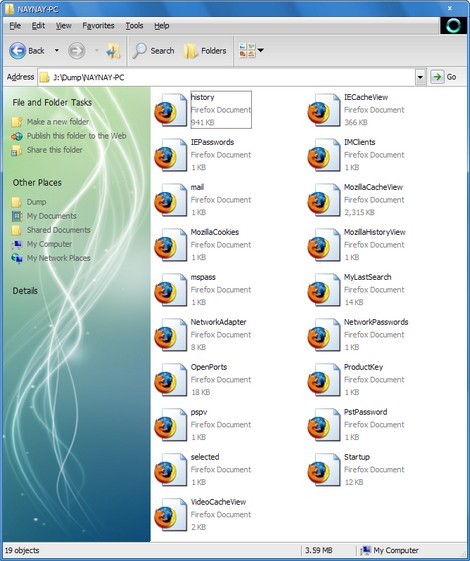This screenshot has width=470, height=561.
Task: Open the File menu
Action: pyautogui.click(x=15, y=26)
